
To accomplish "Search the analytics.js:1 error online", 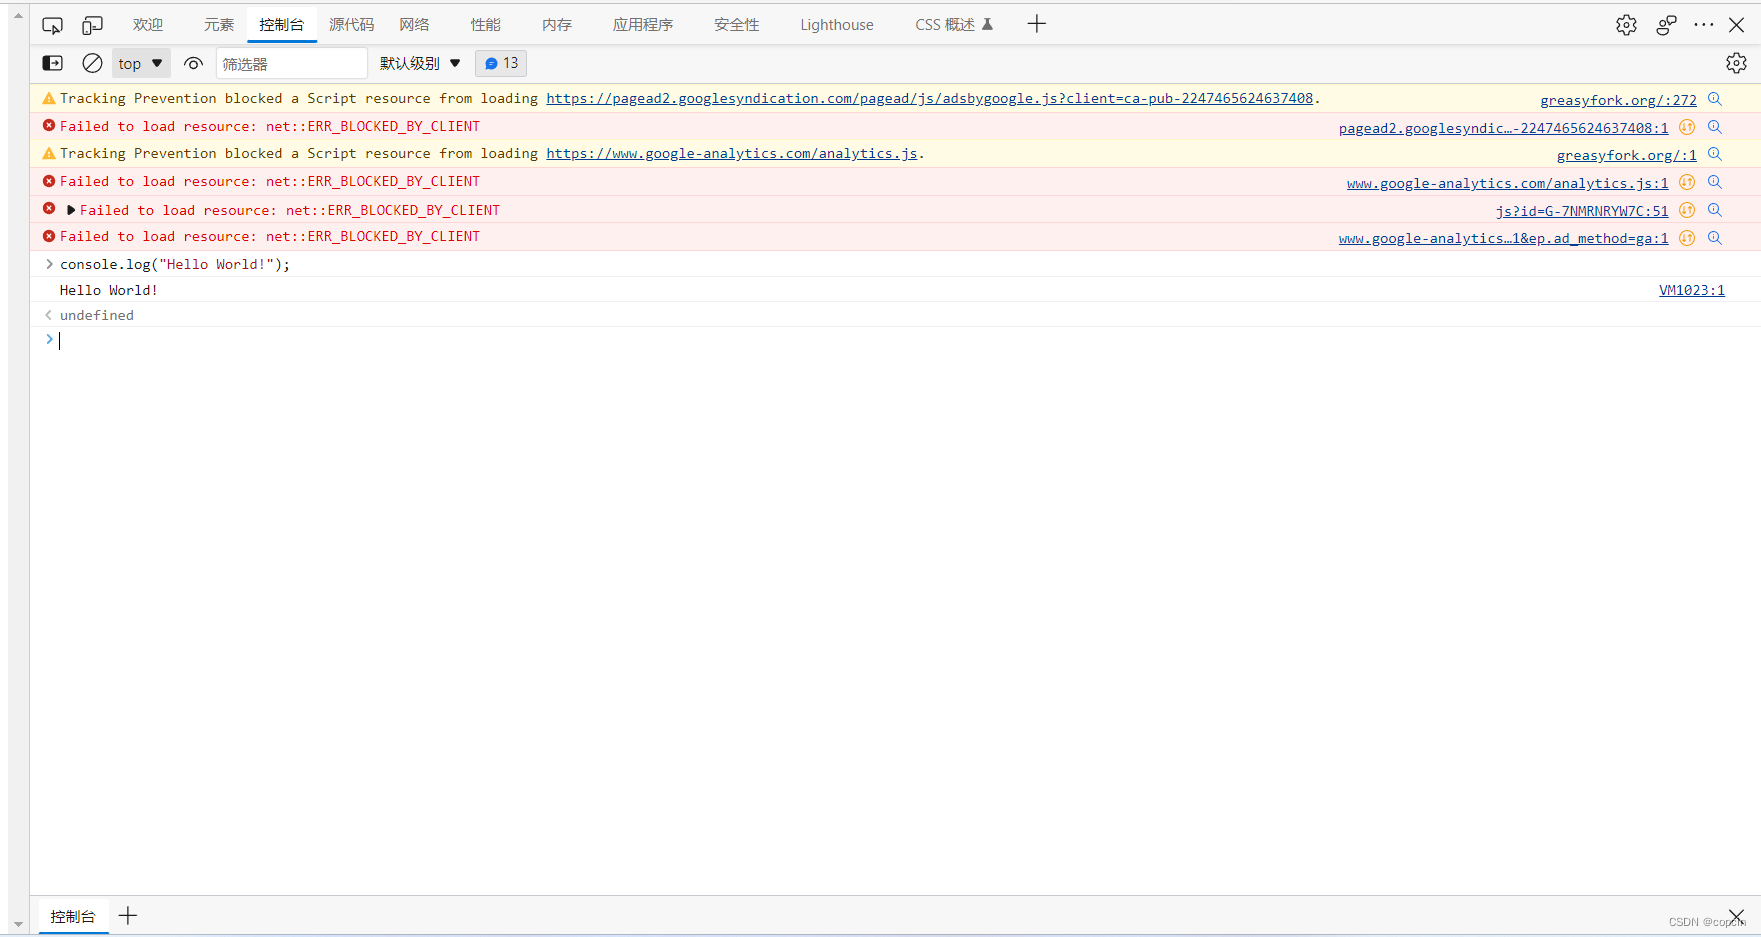I will (x=1715, y=182).
